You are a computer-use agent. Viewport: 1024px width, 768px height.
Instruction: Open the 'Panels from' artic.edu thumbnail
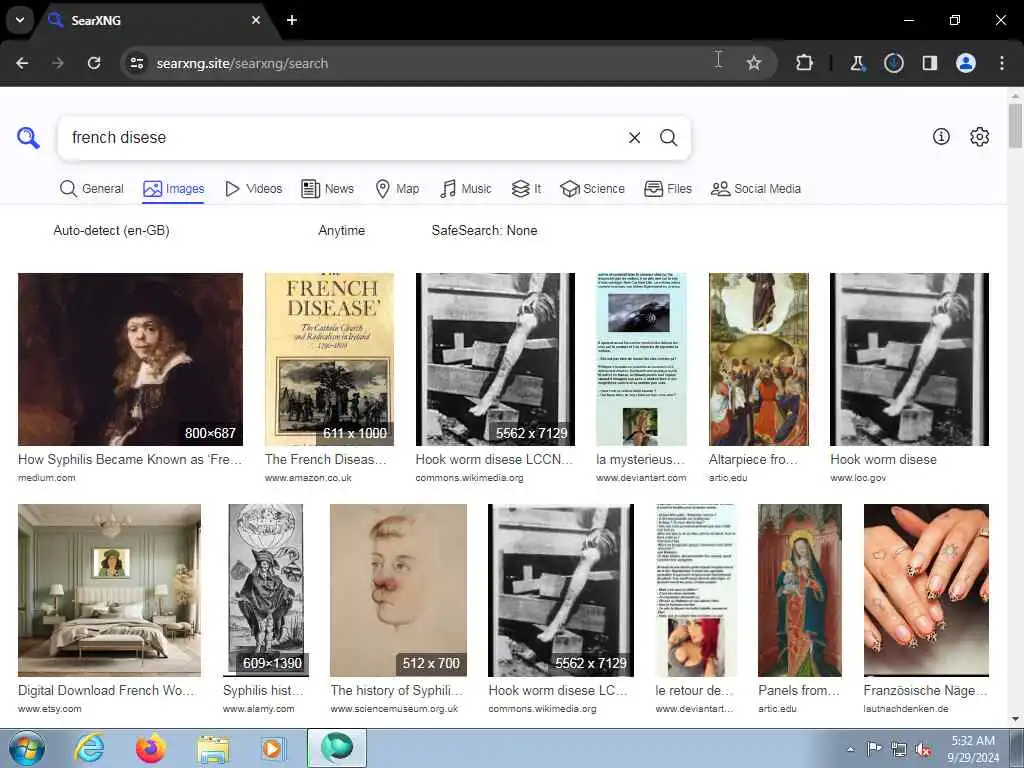click(x=800, y=590)
